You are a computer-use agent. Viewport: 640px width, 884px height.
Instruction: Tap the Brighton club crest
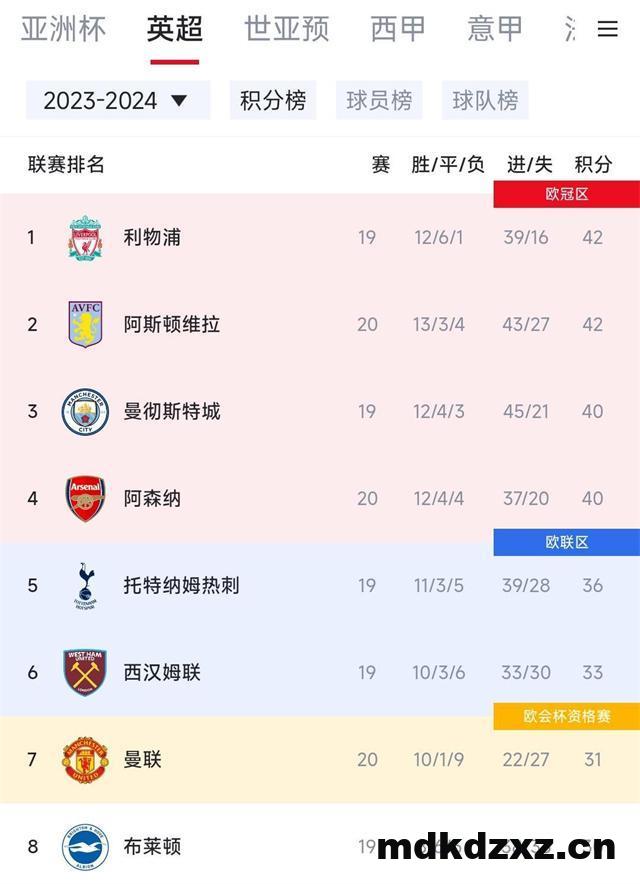coord(85,847)
